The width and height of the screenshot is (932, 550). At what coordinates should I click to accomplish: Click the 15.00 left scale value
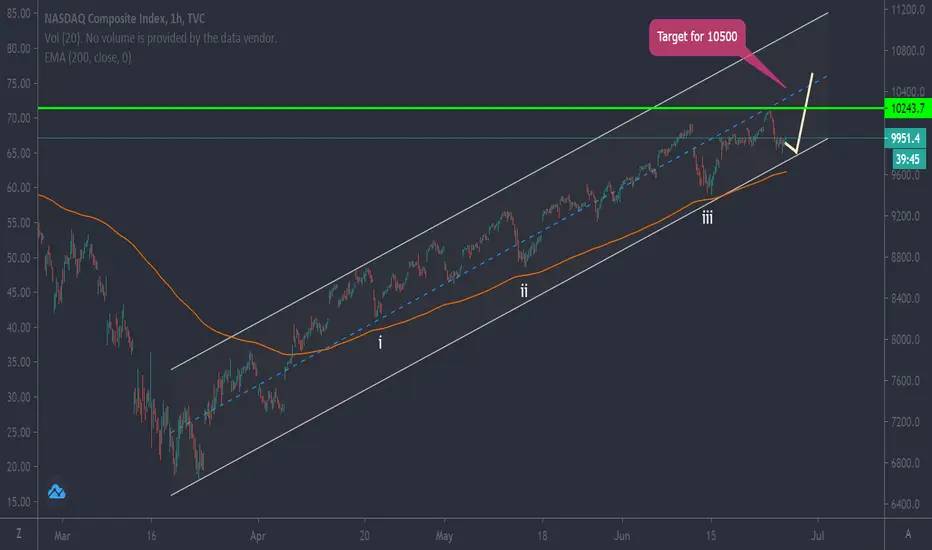point(18,502)
